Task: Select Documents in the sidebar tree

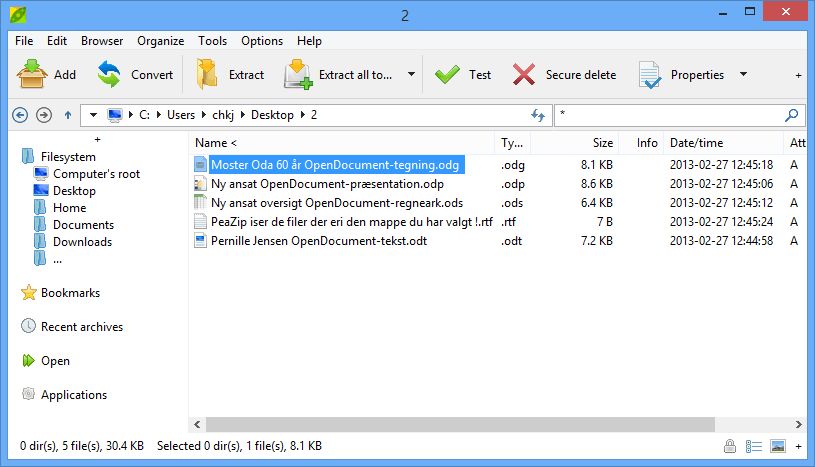Action: click(x=83, y=225)
